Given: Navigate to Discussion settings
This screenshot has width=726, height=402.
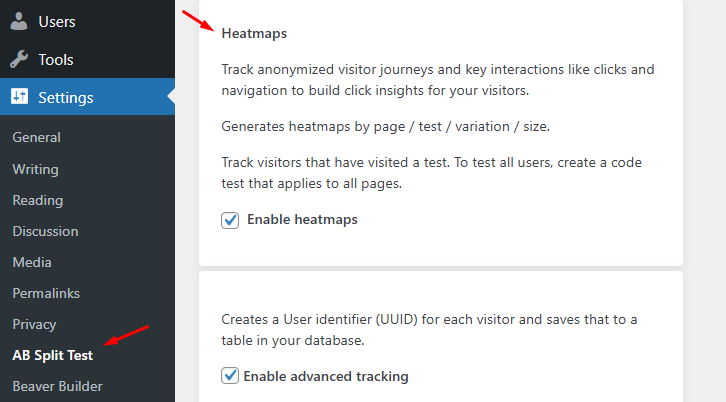Looking at the screenshot, I should (45, 231).
